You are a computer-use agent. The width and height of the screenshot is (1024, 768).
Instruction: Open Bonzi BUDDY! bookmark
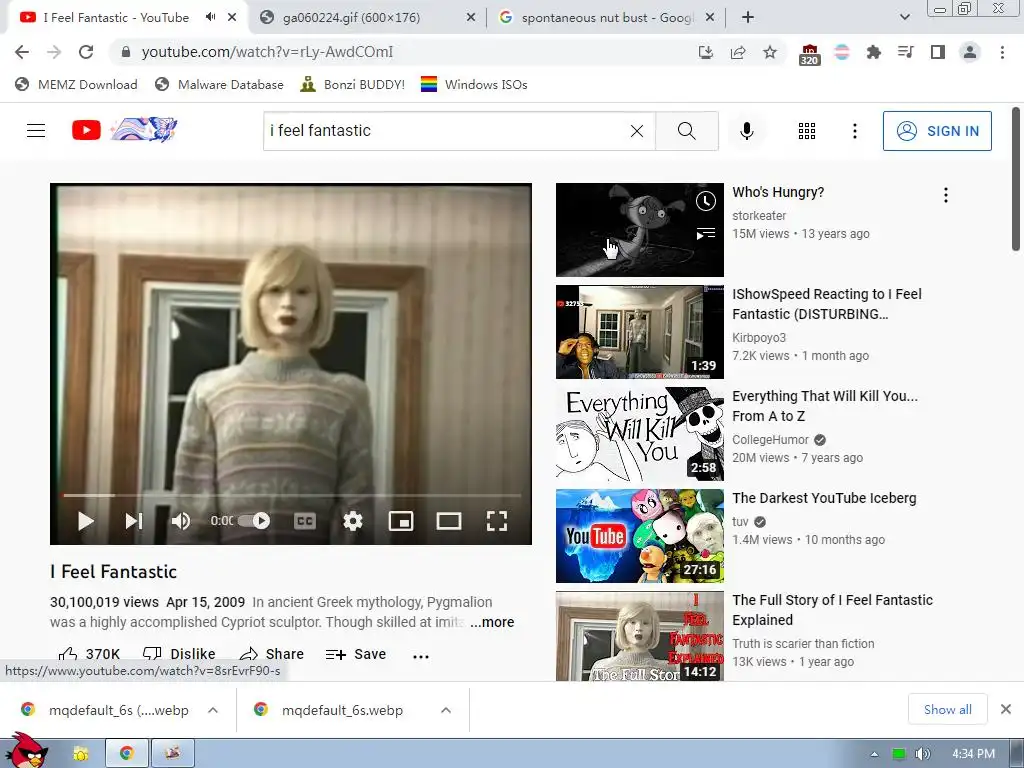353,85
